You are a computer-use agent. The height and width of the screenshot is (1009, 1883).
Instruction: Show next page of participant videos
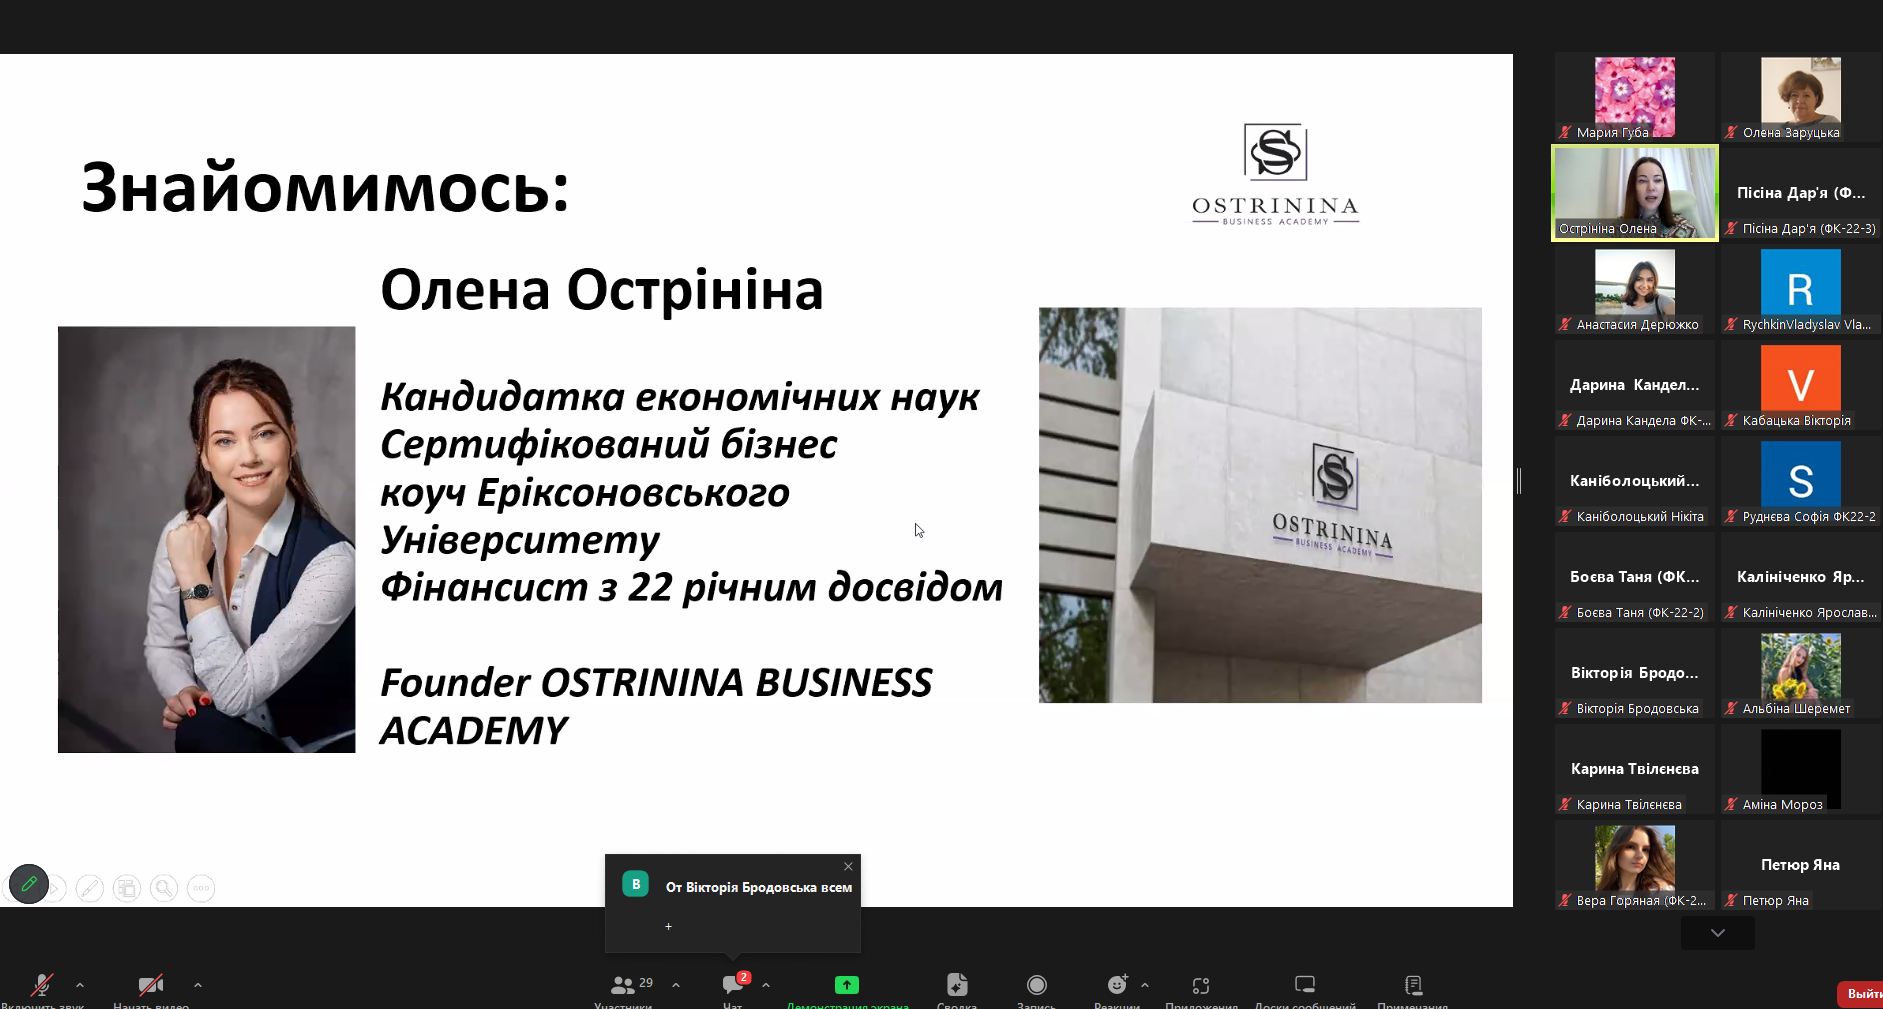point(1718,933)
